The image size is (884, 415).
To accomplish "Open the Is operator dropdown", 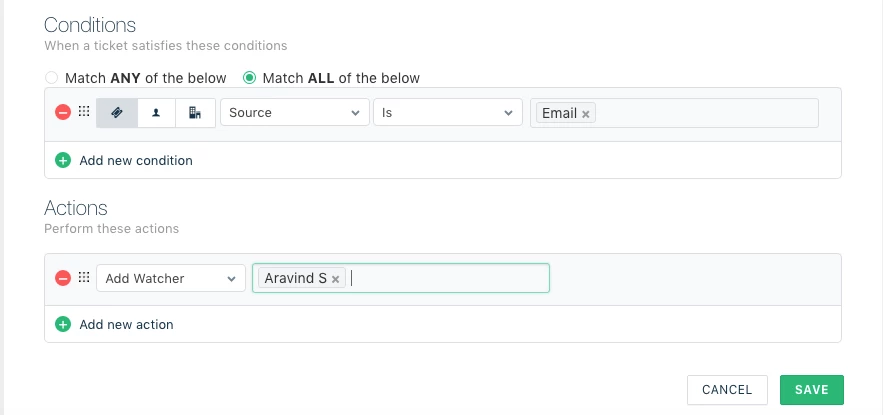I will pos(447,113).
